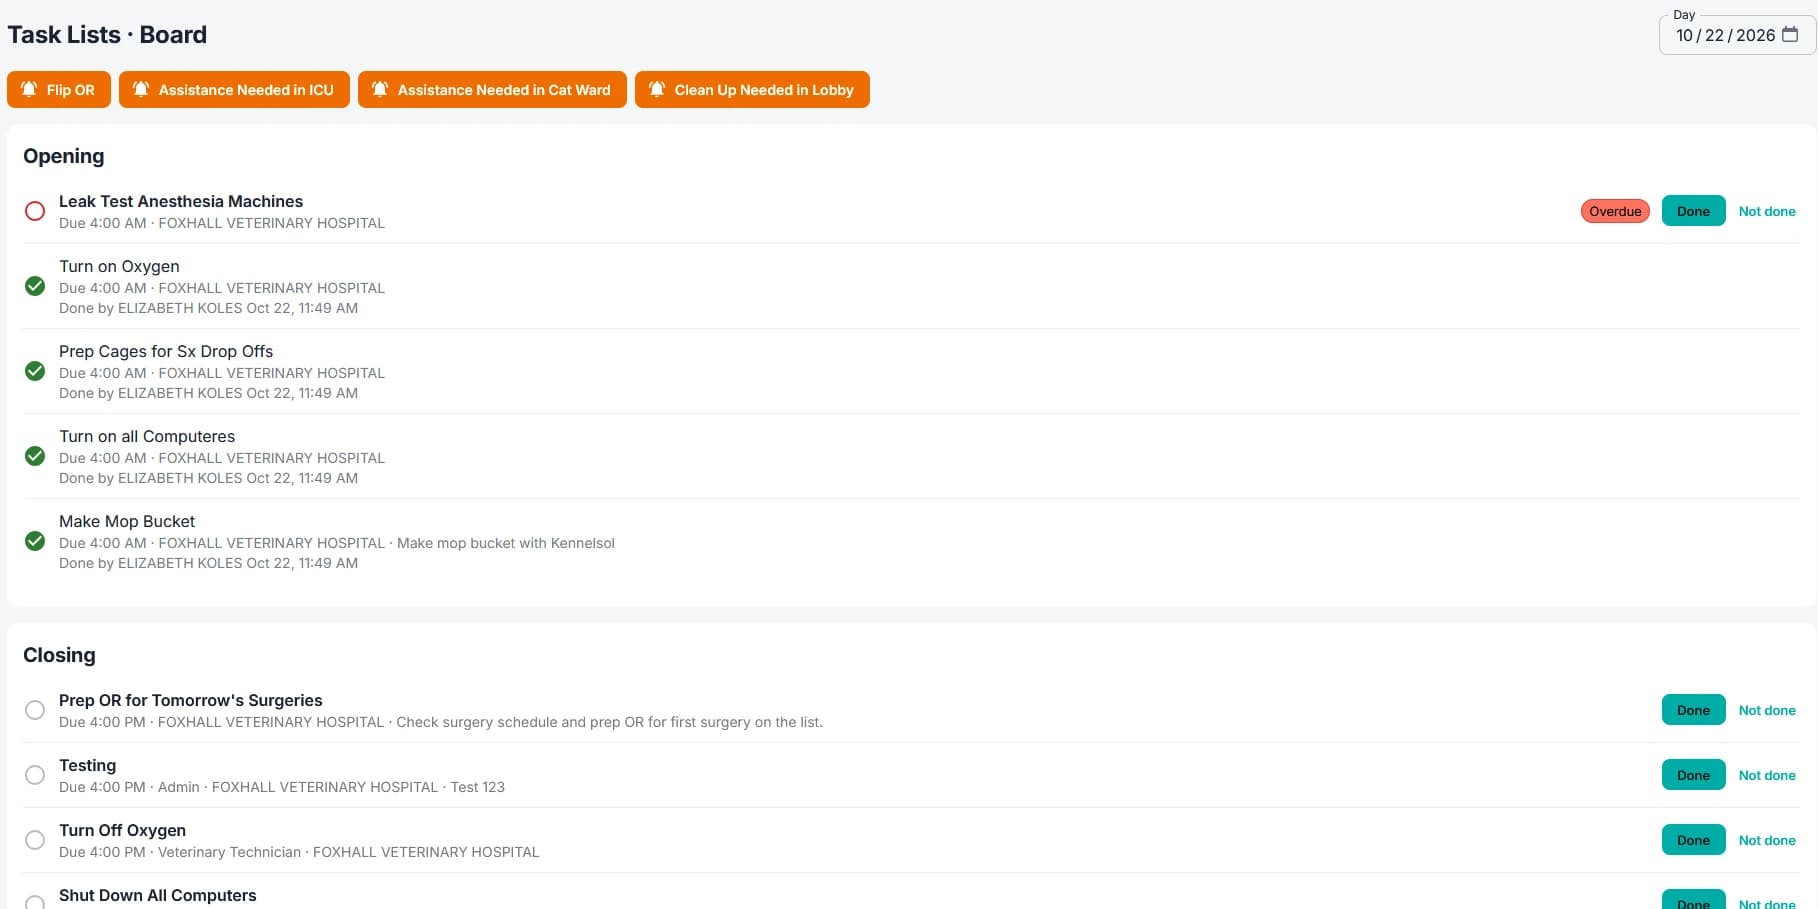The image size is (1818, 909).
Task: Select Prep OR for Tomorrow's Surgeries title
Action: point(191,700)
